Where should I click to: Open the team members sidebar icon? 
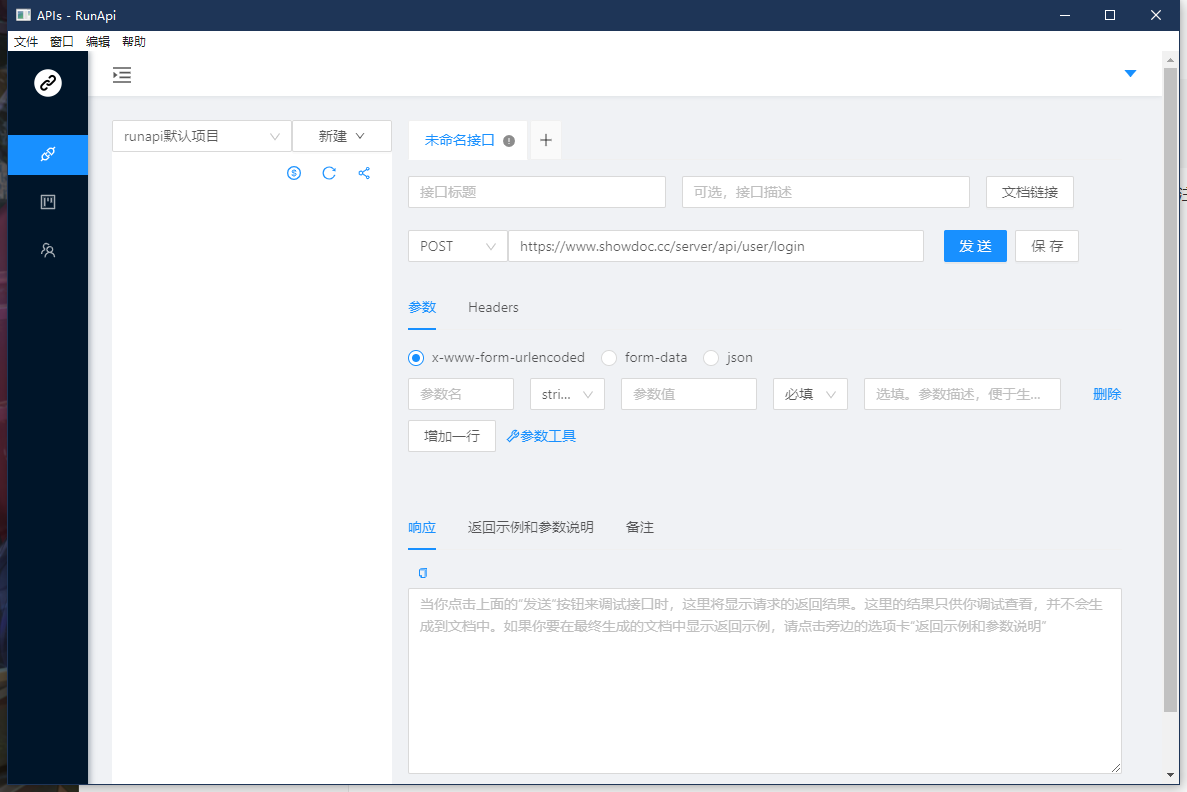pyautogui.click(x=48, y=250)
